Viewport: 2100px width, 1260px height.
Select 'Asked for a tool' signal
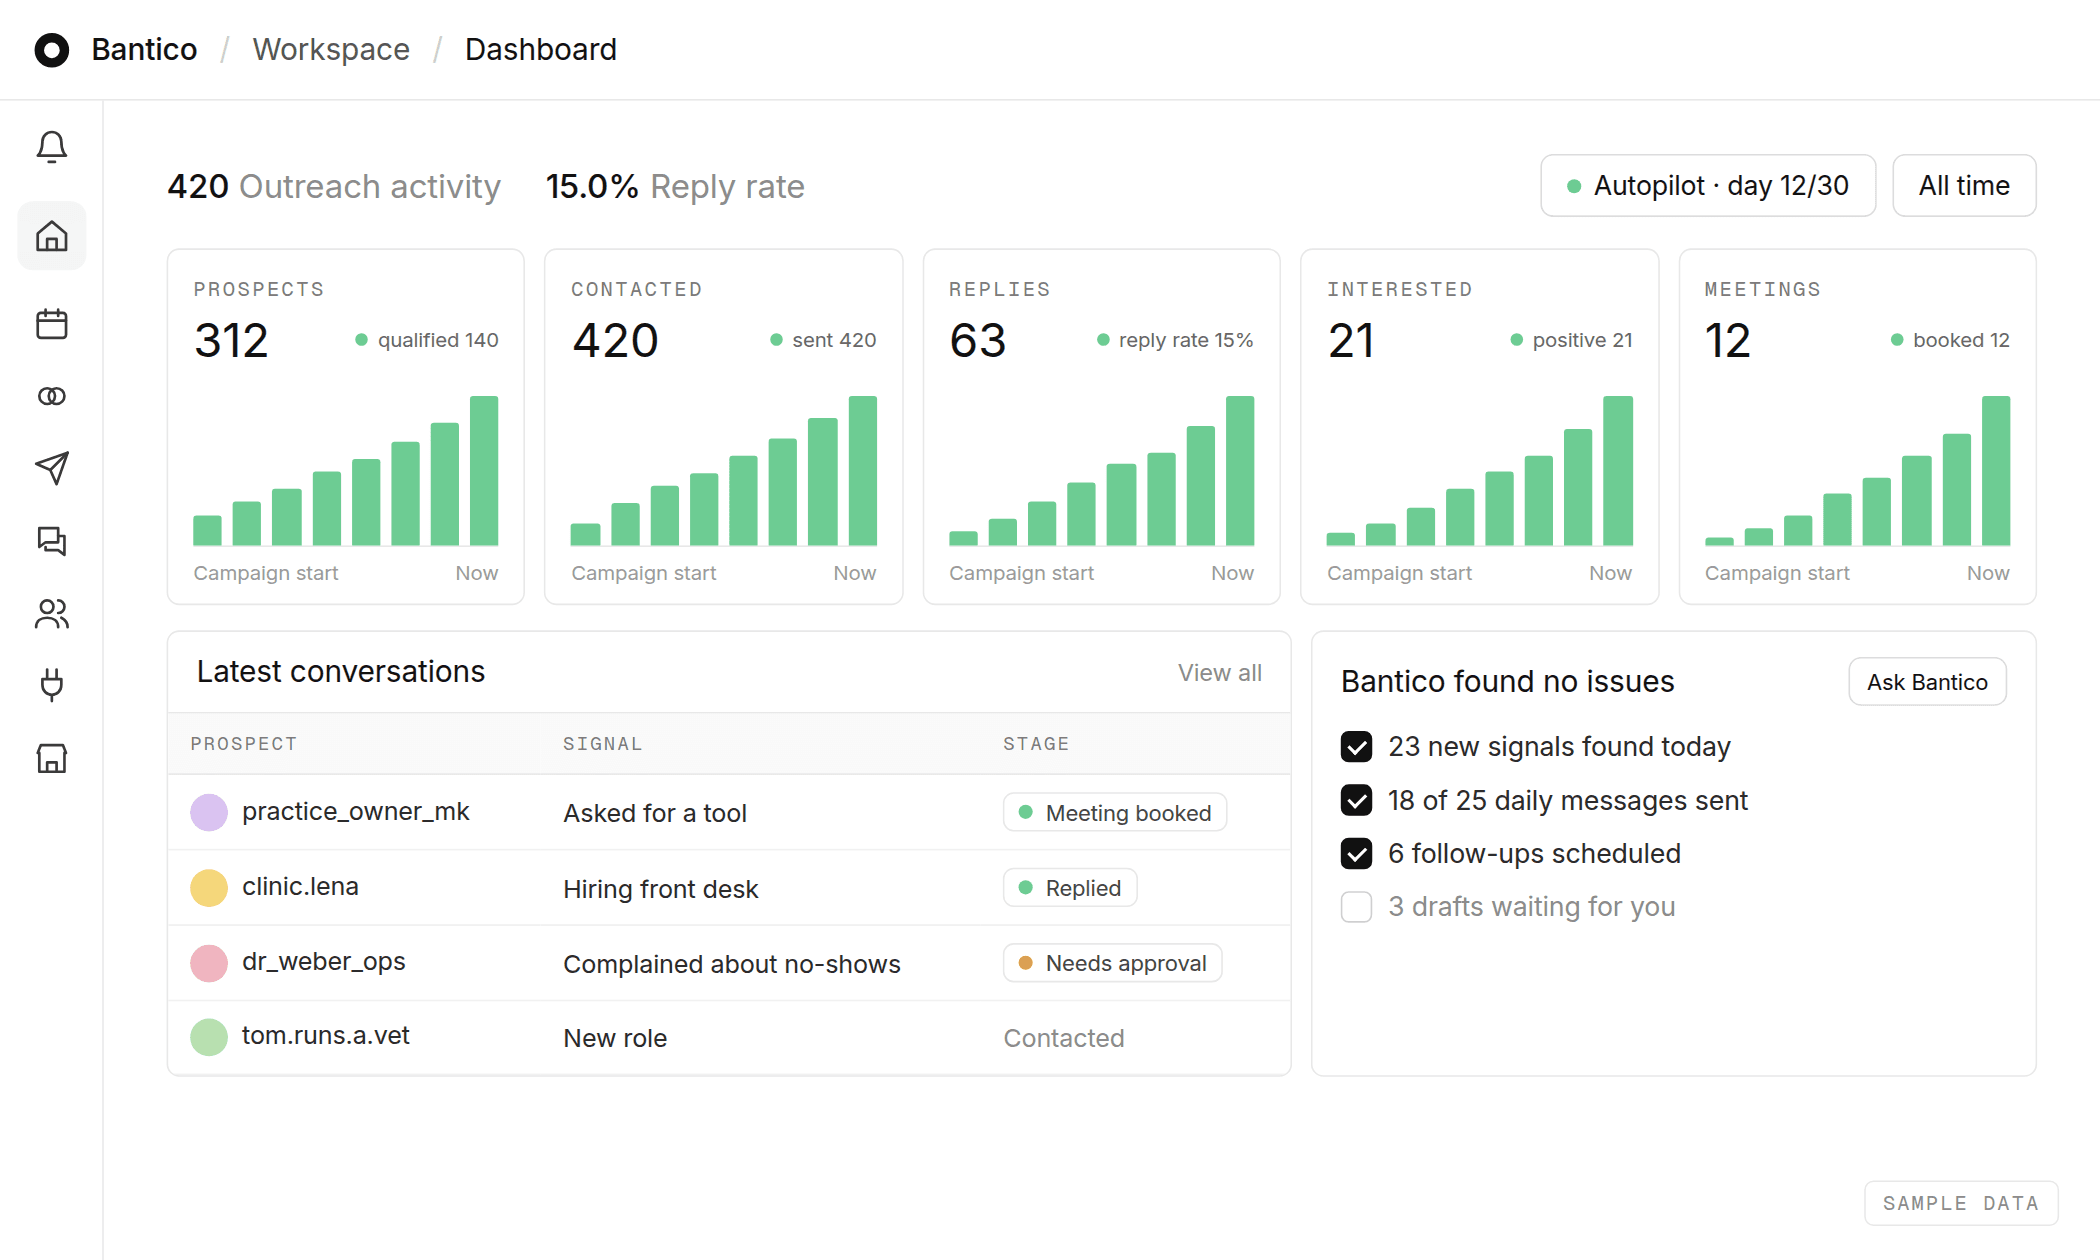click(x=655, y=813)
